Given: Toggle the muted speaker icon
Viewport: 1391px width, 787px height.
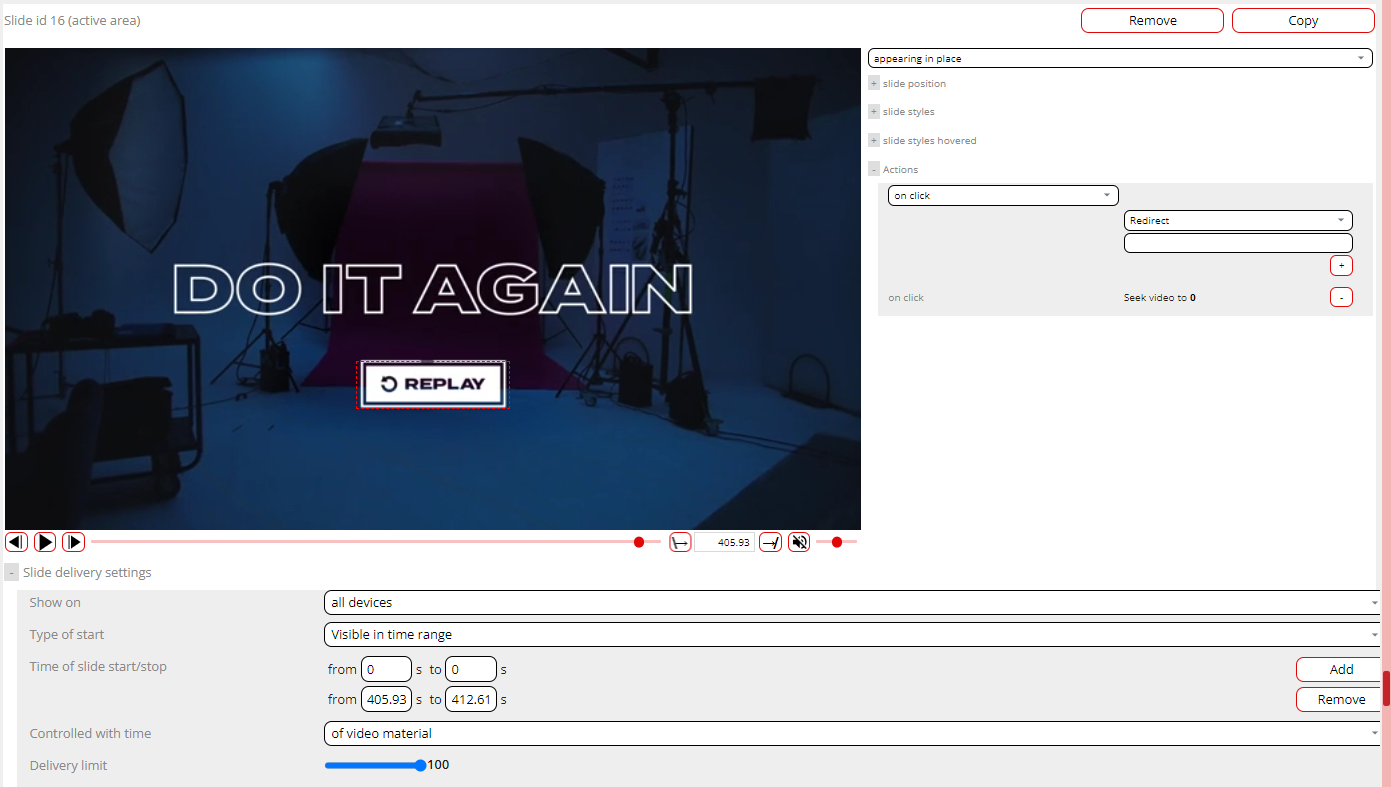Looking at the screenshot, I should (799, 542).
